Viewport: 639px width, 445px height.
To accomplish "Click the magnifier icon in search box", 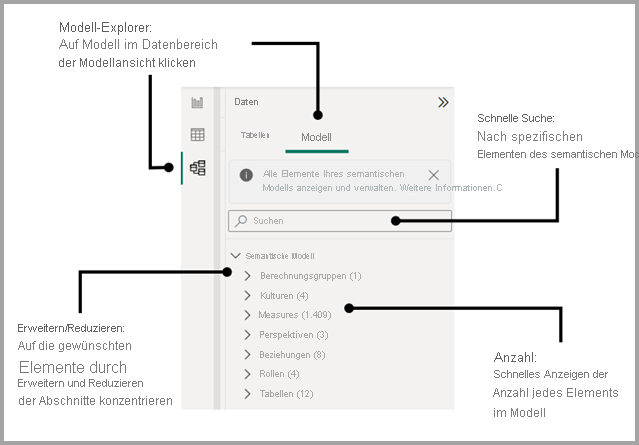I will tap(241, 221).
